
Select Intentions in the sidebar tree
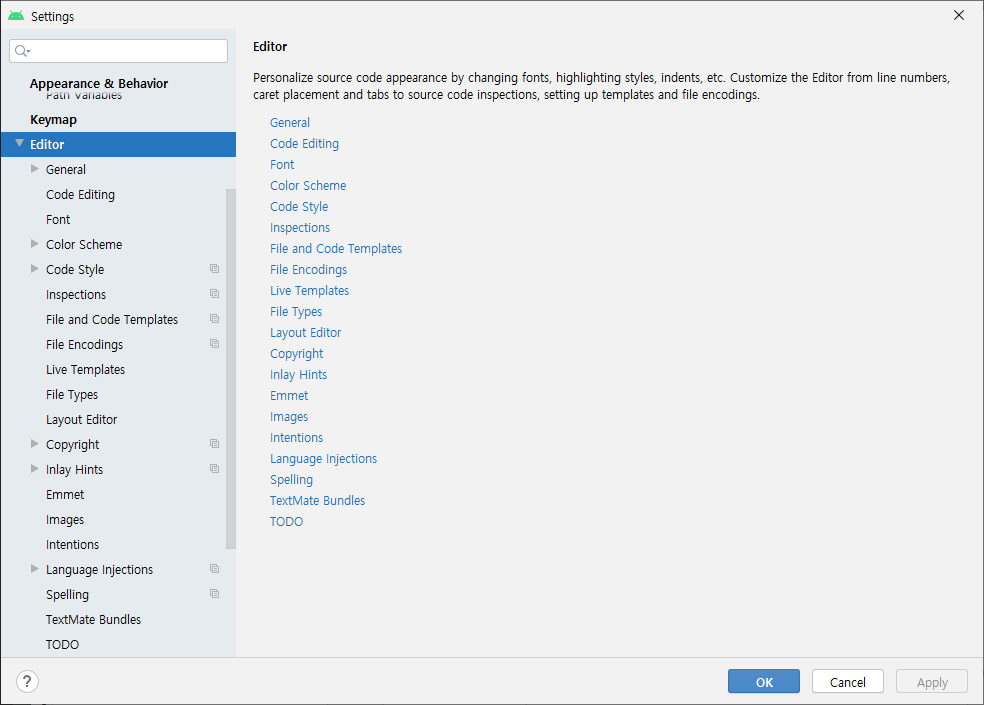(72, 545)
